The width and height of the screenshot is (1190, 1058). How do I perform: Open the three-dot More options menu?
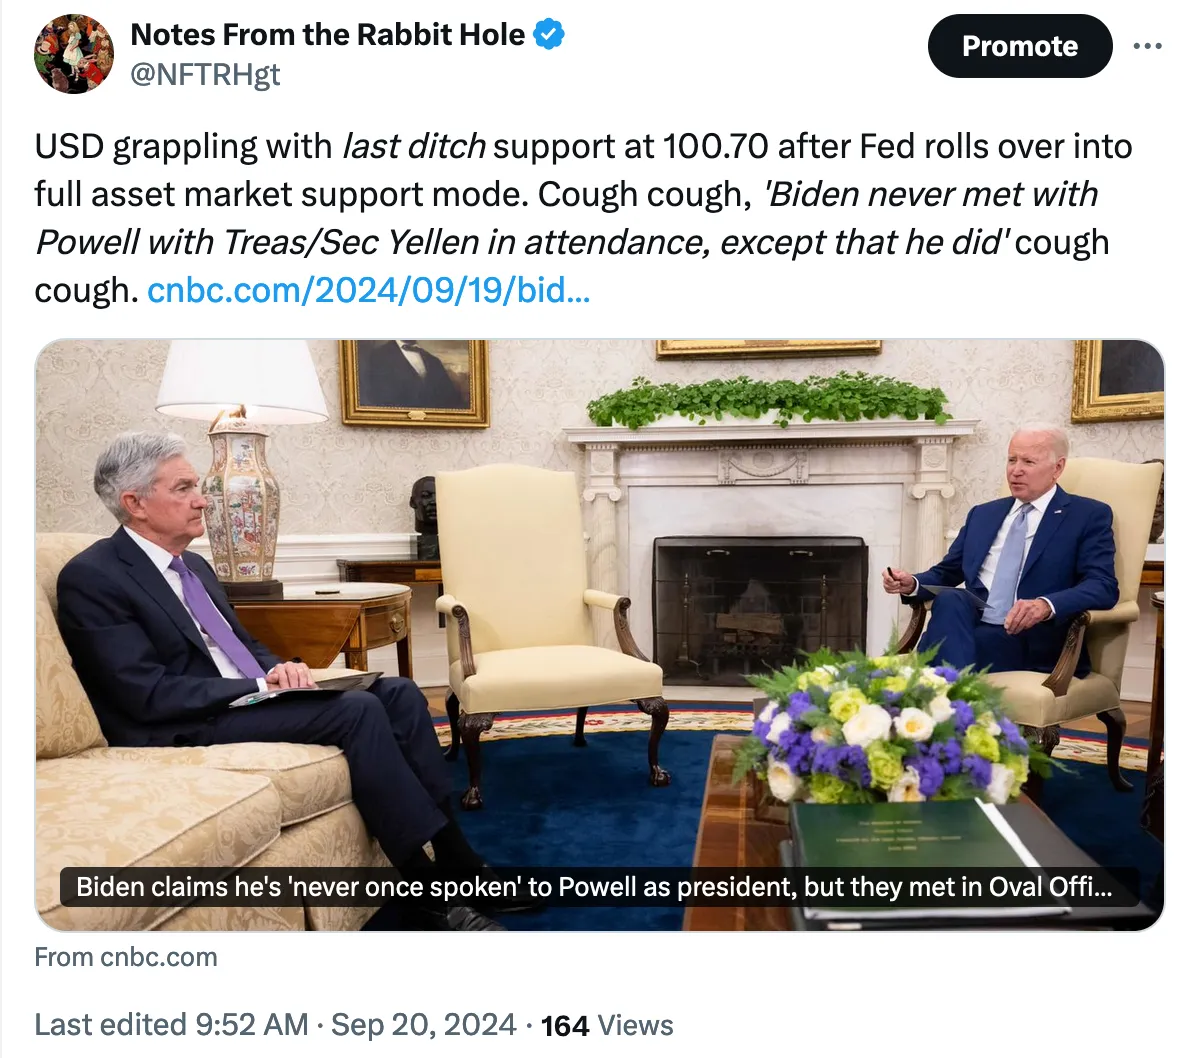pyautogui.click(x=1147, y=46)
